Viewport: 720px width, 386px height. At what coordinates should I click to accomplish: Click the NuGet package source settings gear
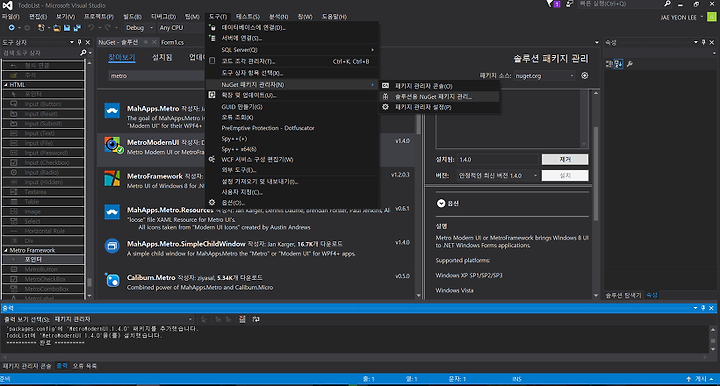(585, 76)
